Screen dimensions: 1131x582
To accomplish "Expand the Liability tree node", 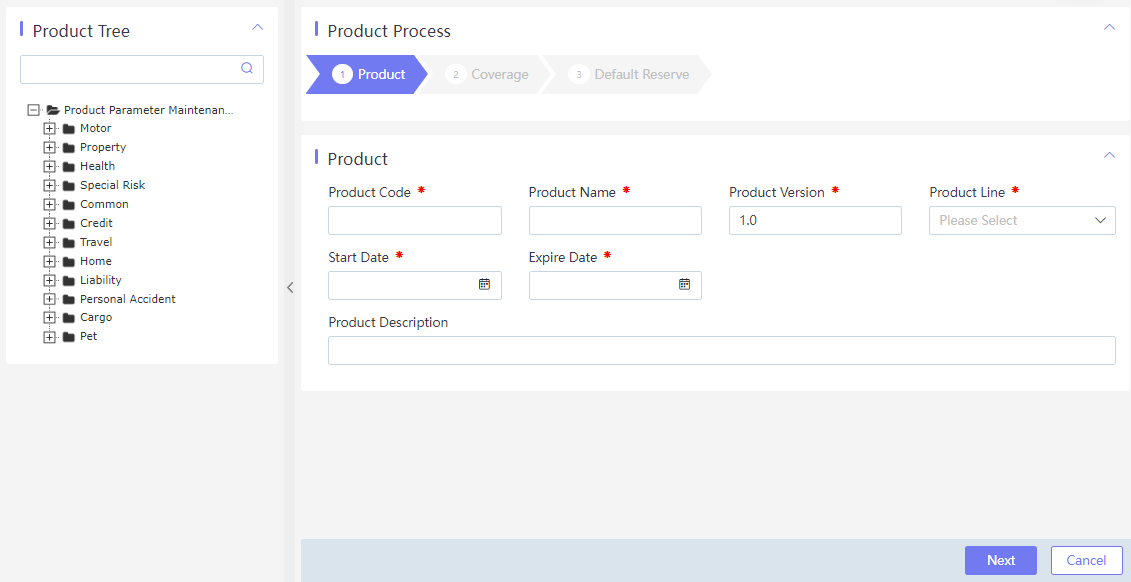I will pyautogui.click(x=49, y=280).
